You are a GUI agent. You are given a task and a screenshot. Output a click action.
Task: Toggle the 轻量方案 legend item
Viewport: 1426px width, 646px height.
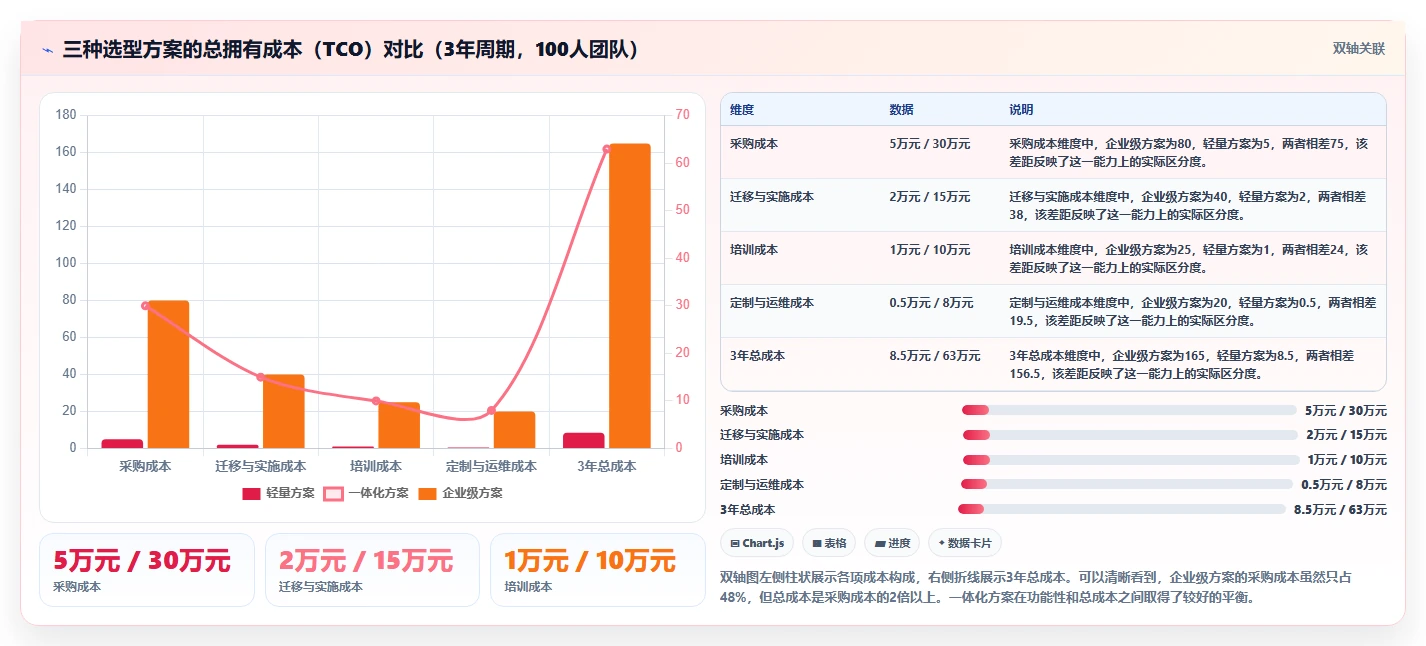click(278, 493)
